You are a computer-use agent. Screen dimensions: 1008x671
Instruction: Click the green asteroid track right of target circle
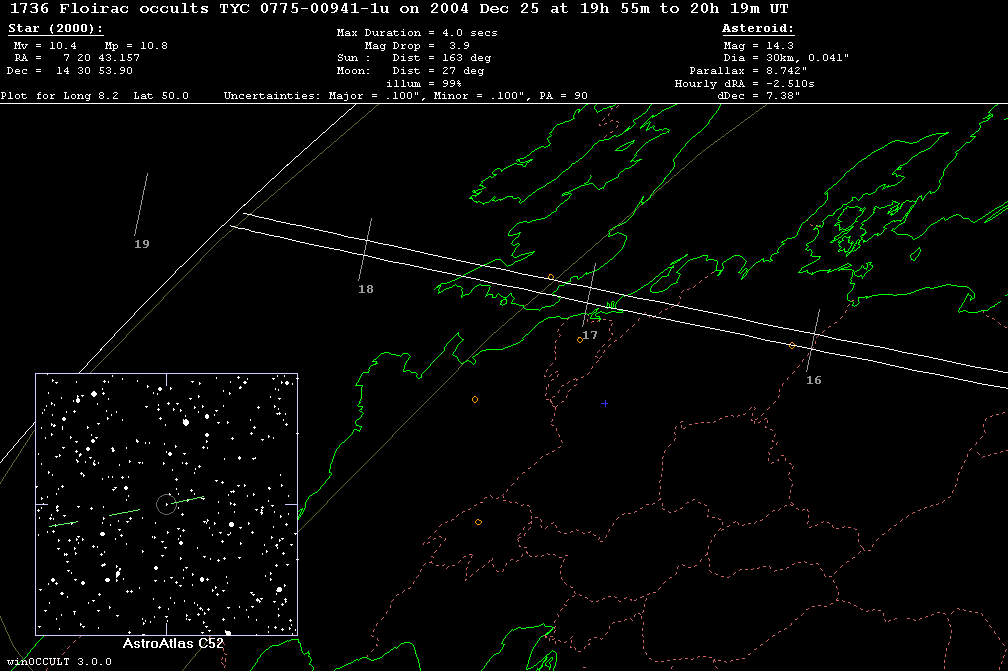coord(188,499)
